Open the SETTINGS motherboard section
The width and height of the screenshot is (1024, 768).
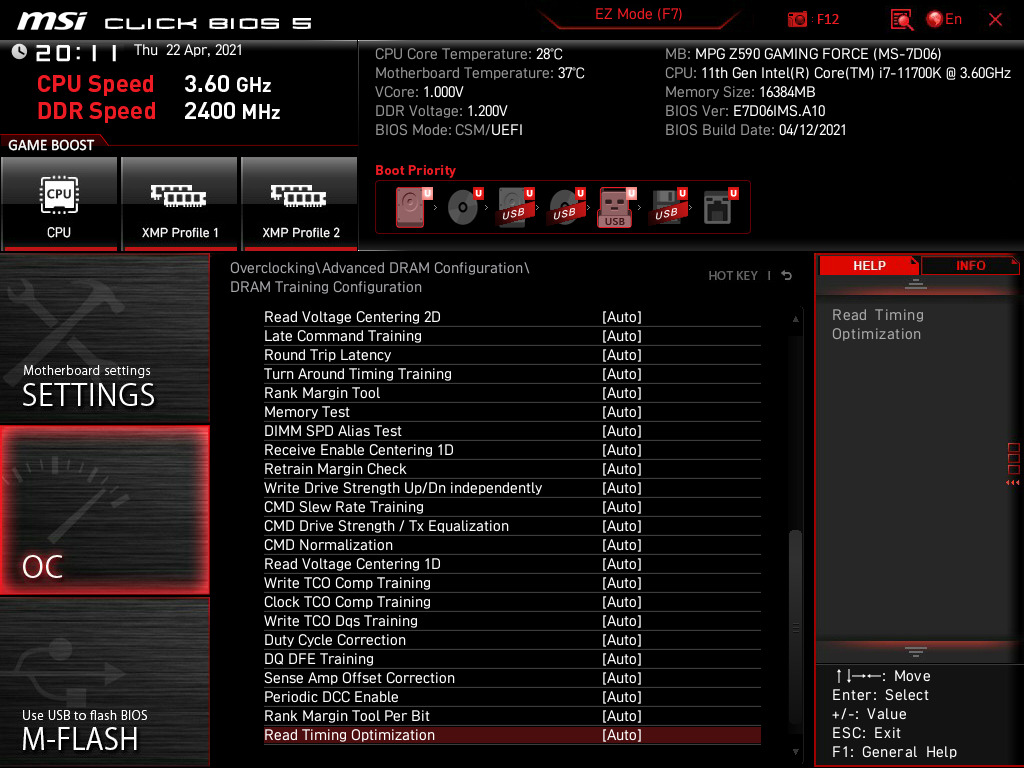point(105,338)
